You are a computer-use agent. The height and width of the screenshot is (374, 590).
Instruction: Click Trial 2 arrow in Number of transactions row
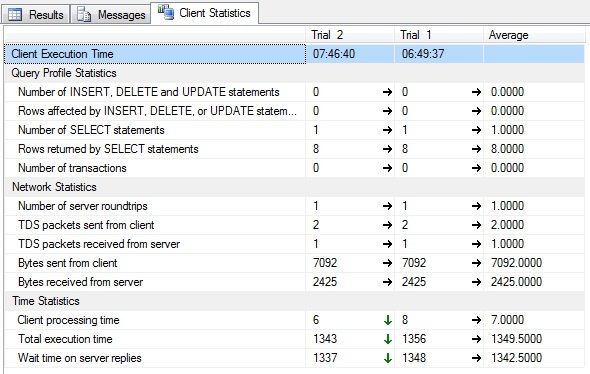(388, 168)
